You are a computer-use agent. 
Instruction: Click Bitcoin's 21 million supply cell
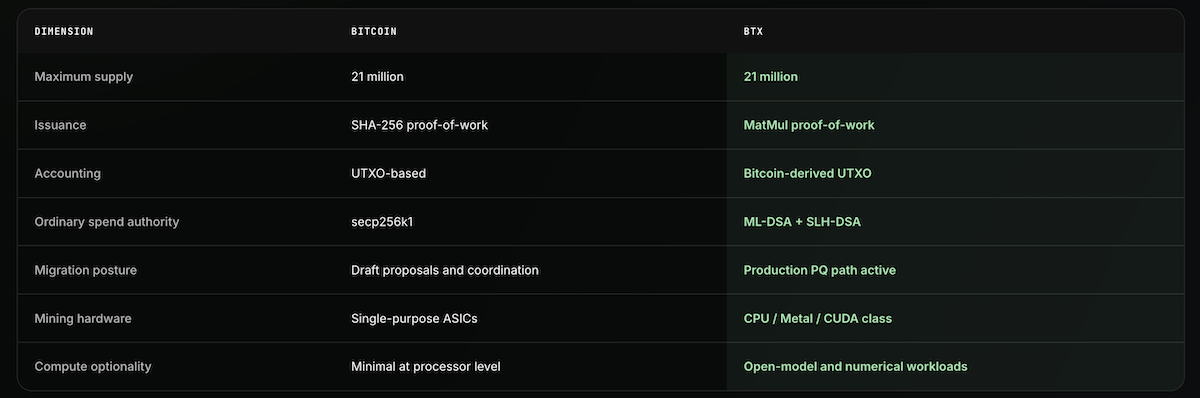(378, 76)
